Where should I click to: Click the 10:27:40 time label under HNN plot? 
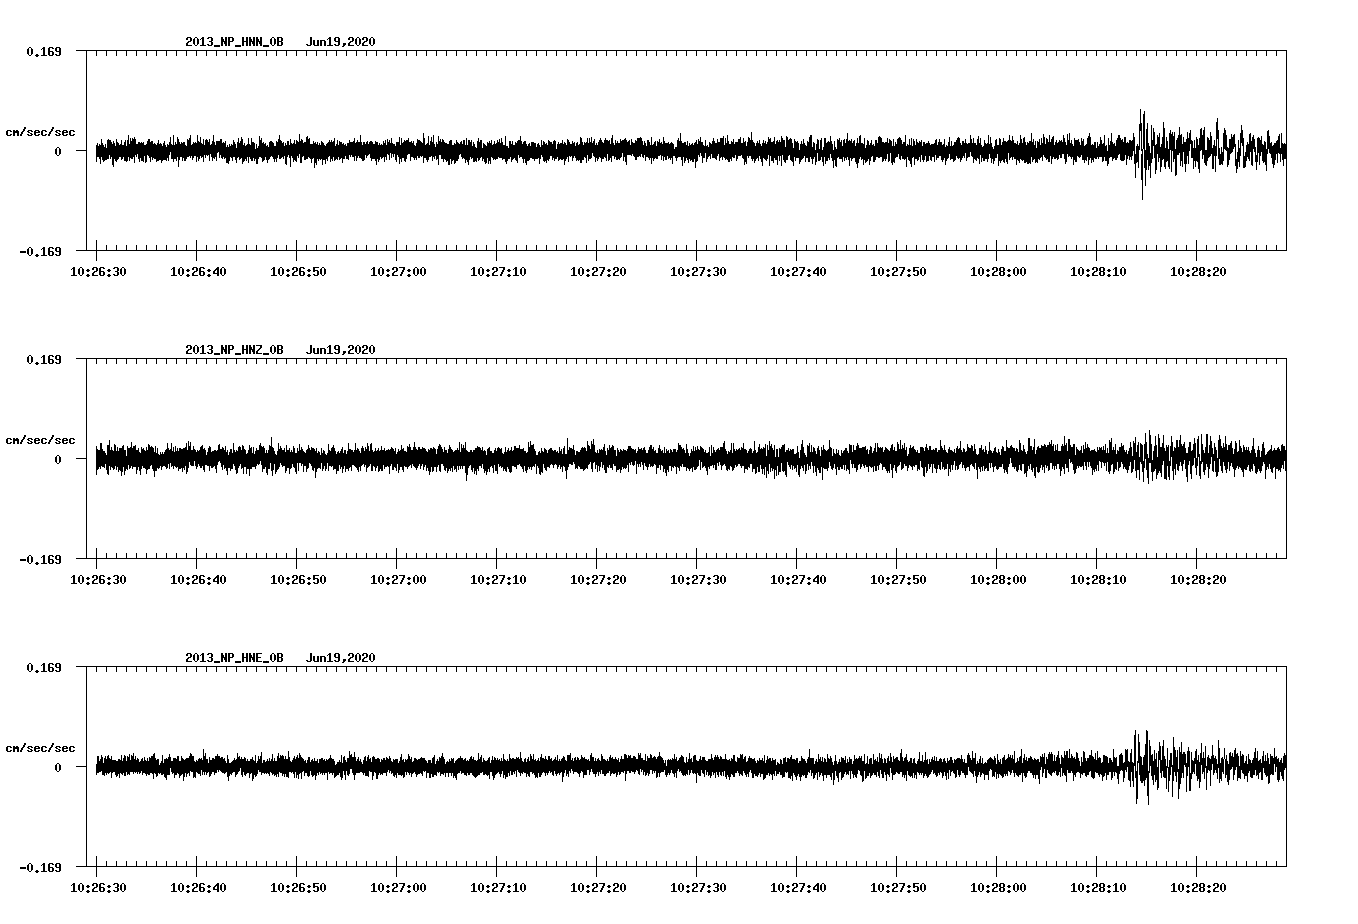coord(798,271)
